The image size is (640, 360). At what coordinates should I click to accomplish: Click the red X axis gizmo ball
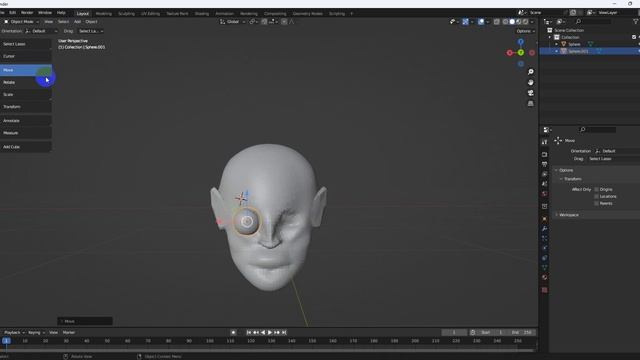(510, 53)
